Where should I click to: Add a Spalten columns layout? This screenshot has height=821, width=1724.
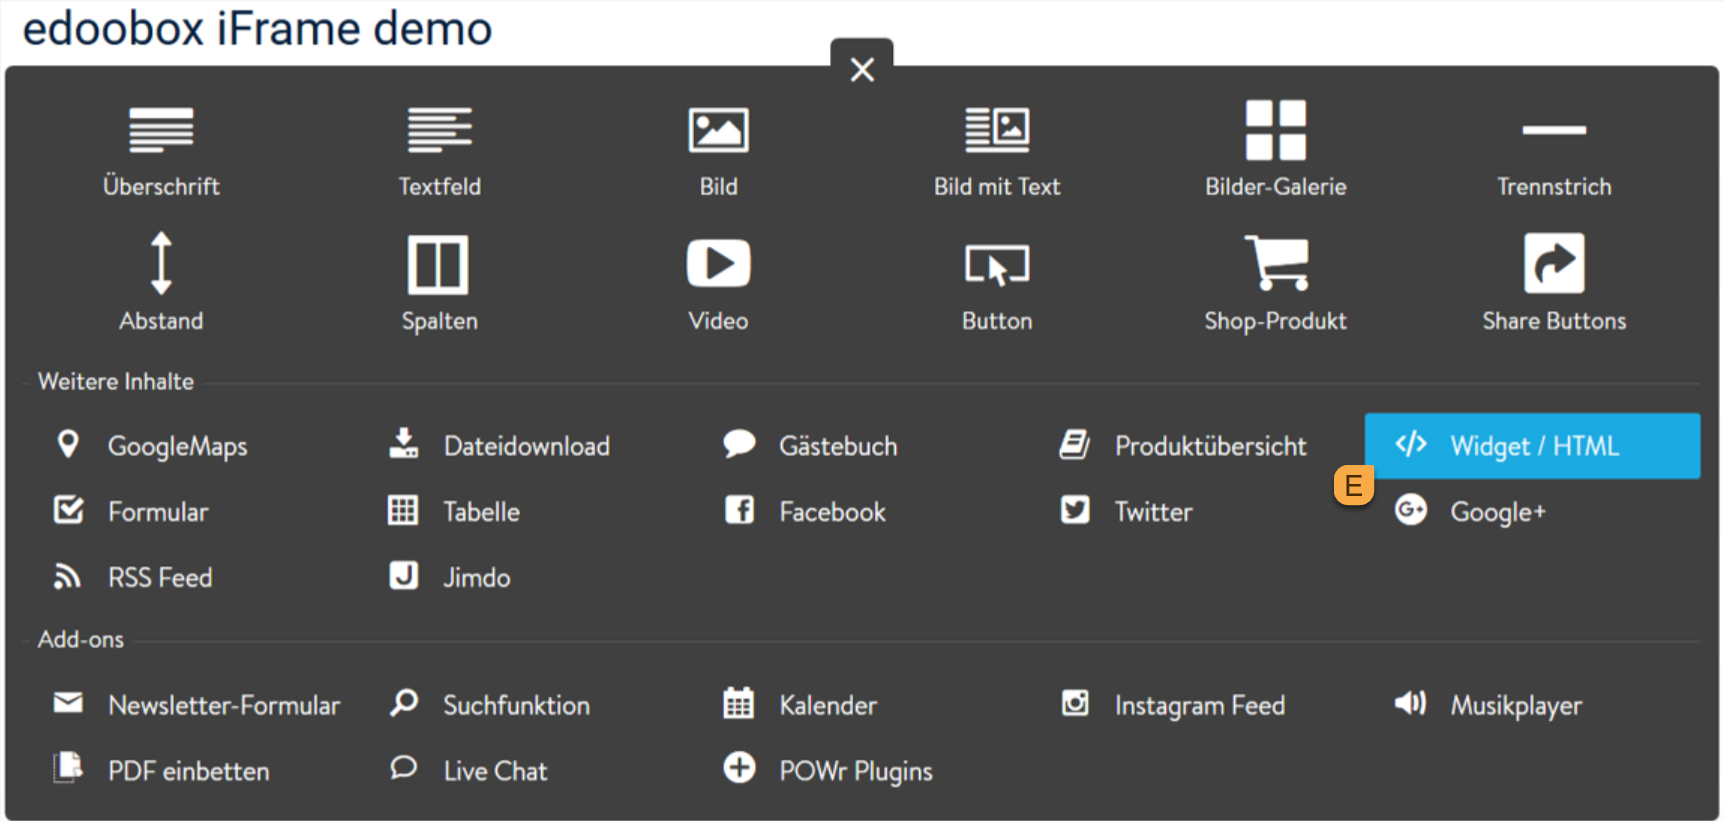tap(439, 282)
